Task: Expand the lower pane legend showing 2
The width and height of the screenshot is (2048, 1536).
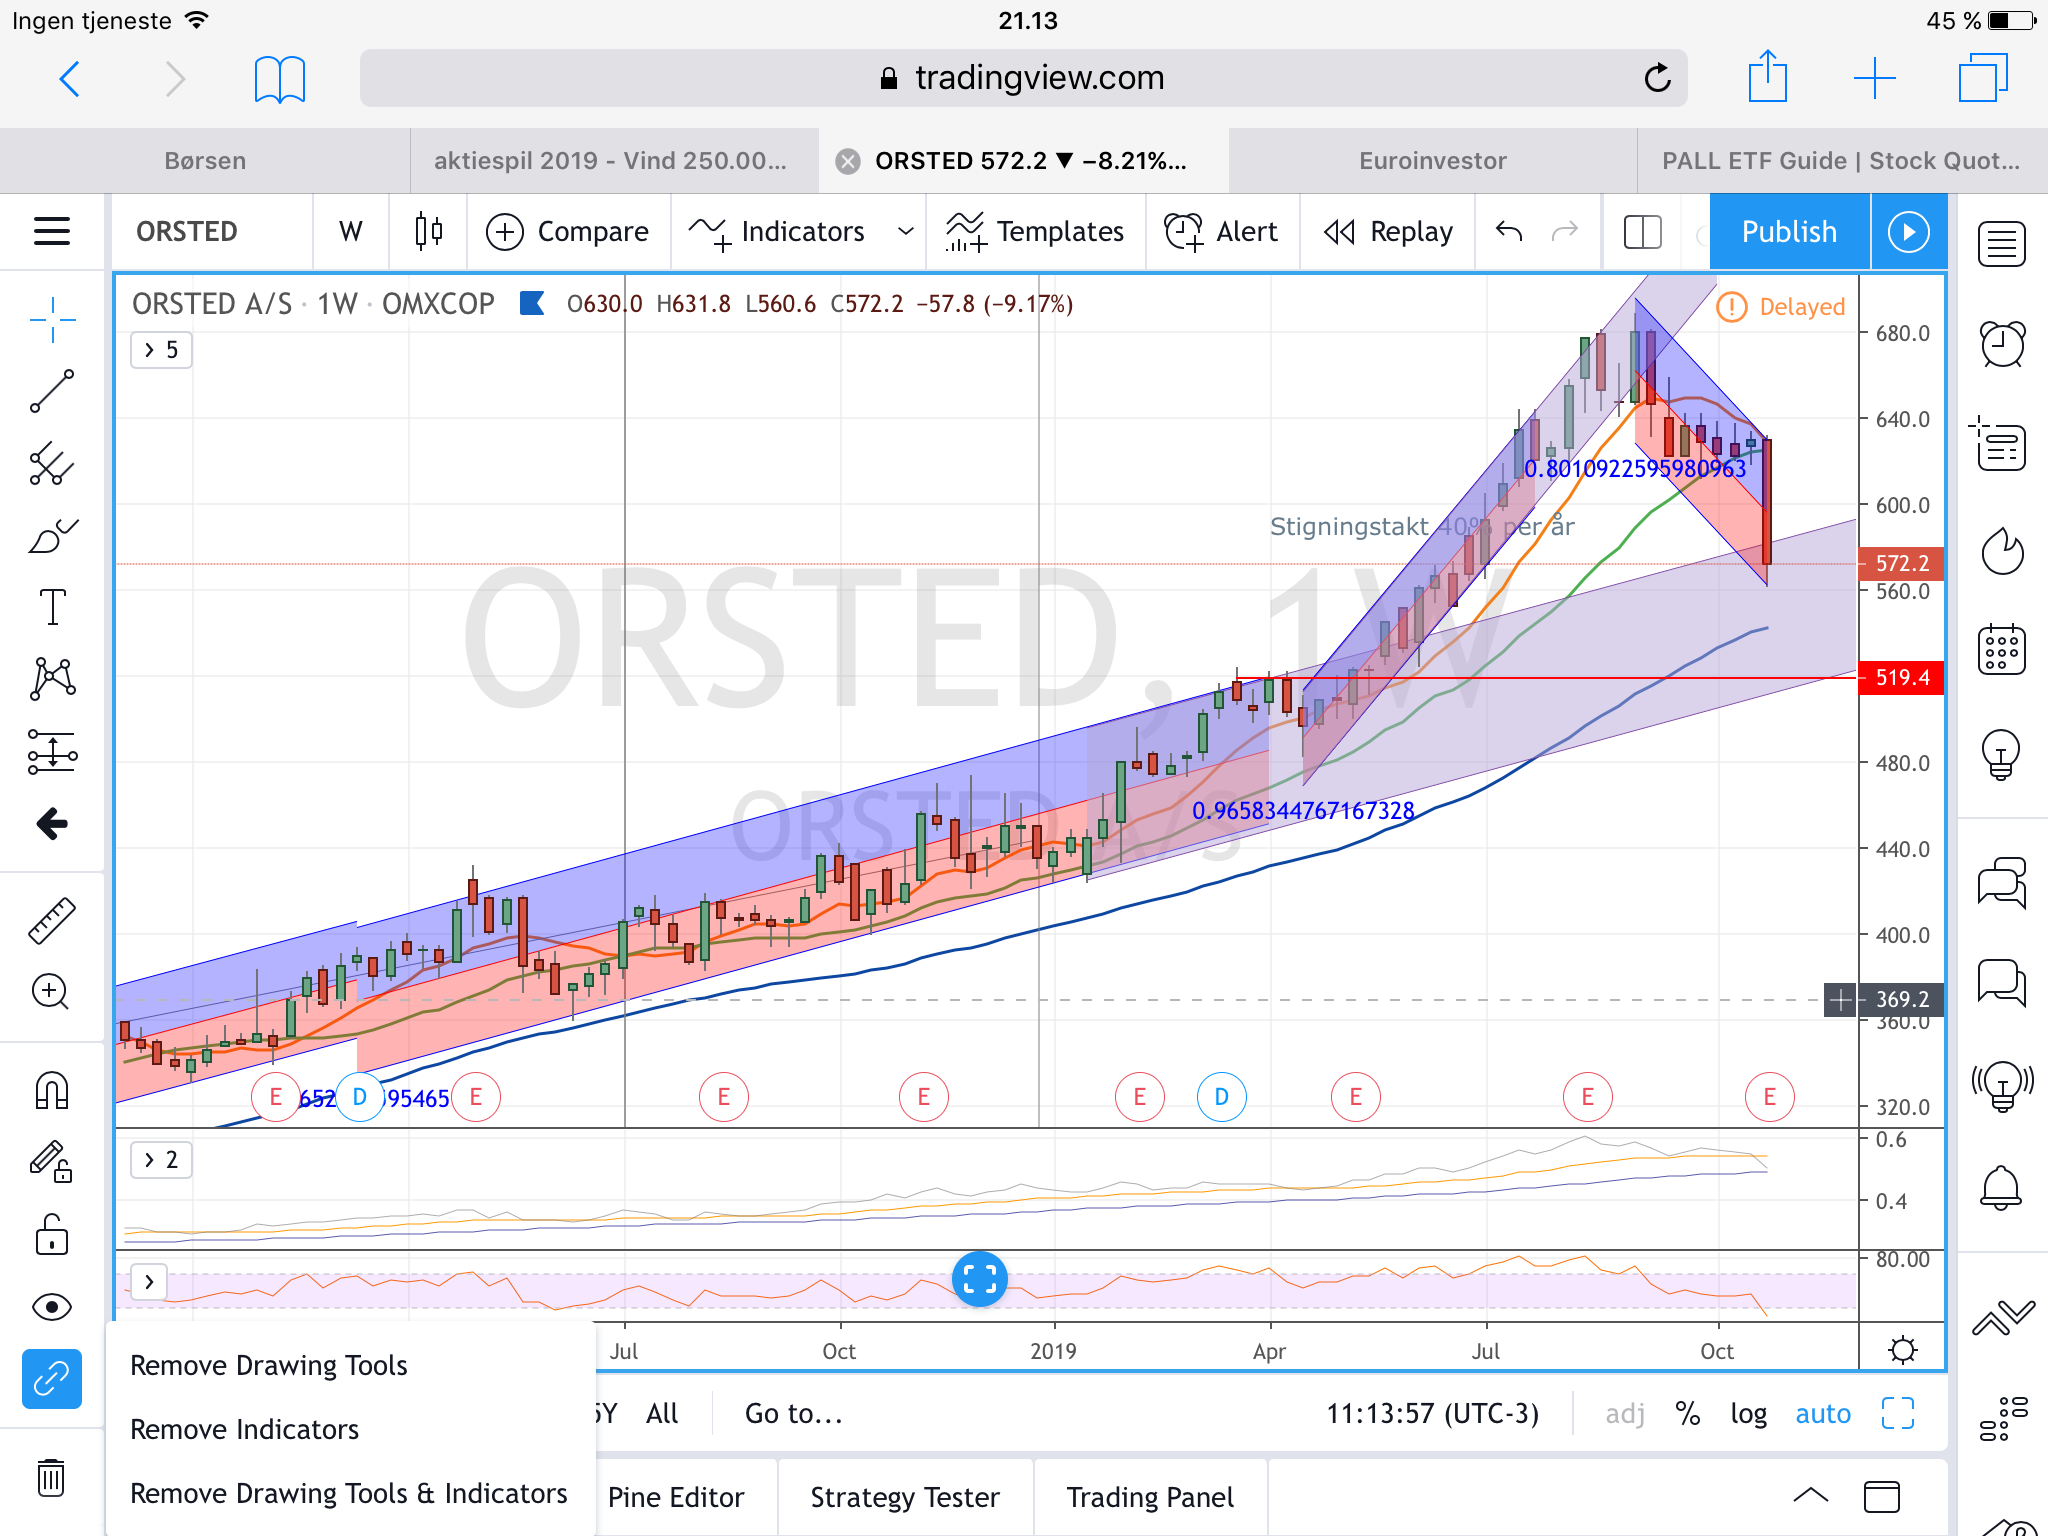Action: click(x=161, y=1160)
